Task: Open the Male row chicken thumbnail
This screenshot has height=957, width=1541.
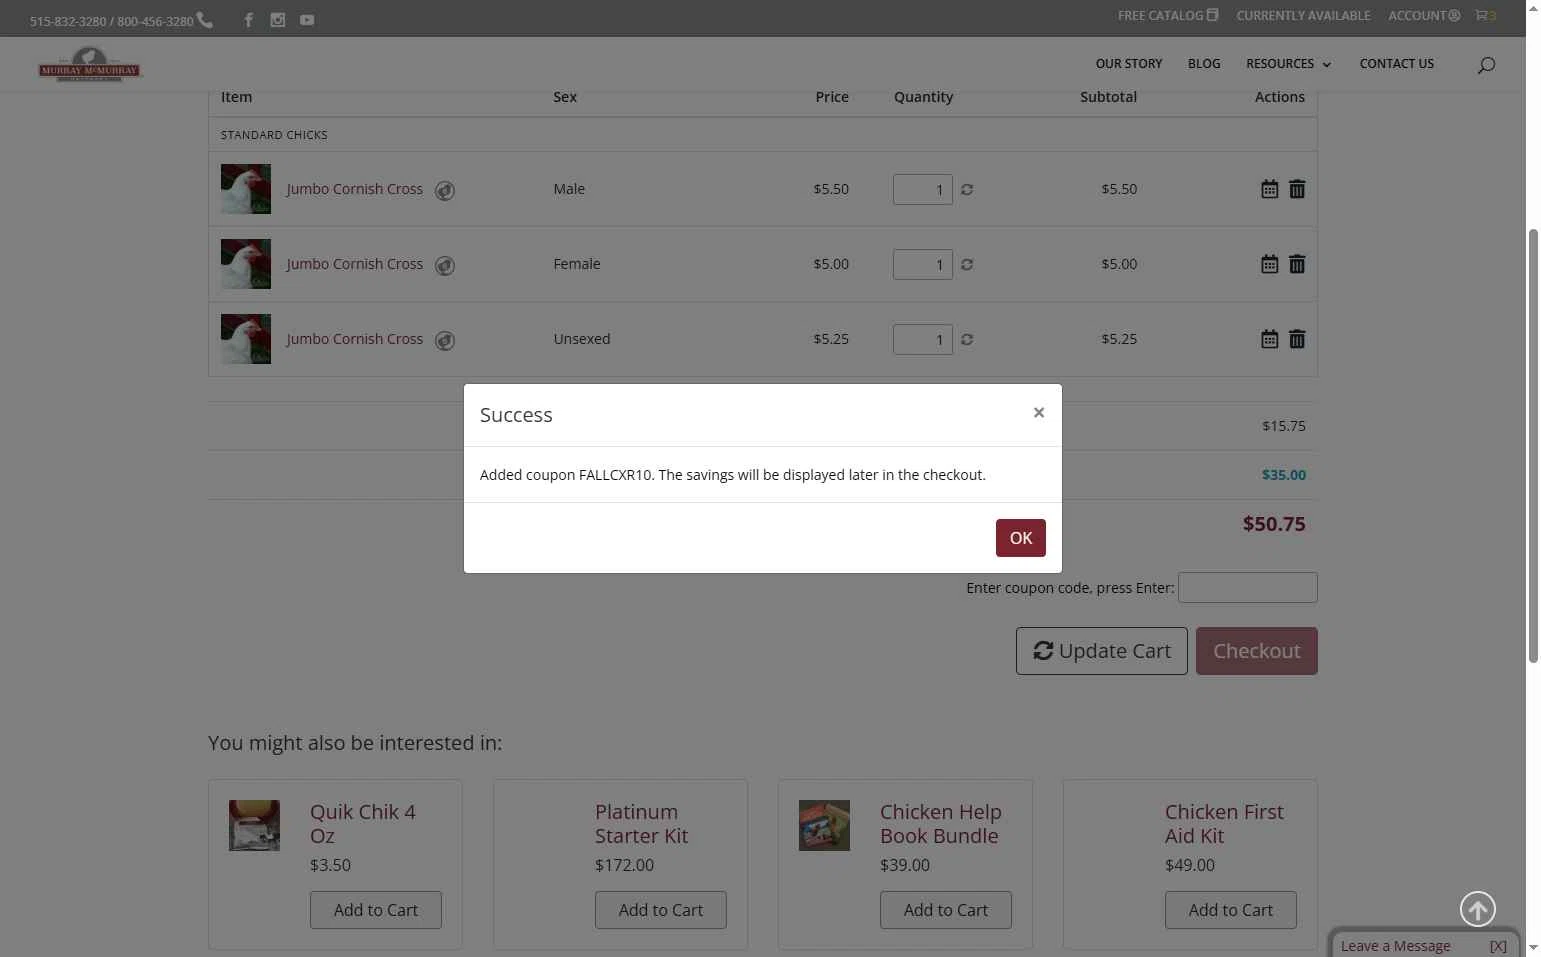Action: click(246, 189)
